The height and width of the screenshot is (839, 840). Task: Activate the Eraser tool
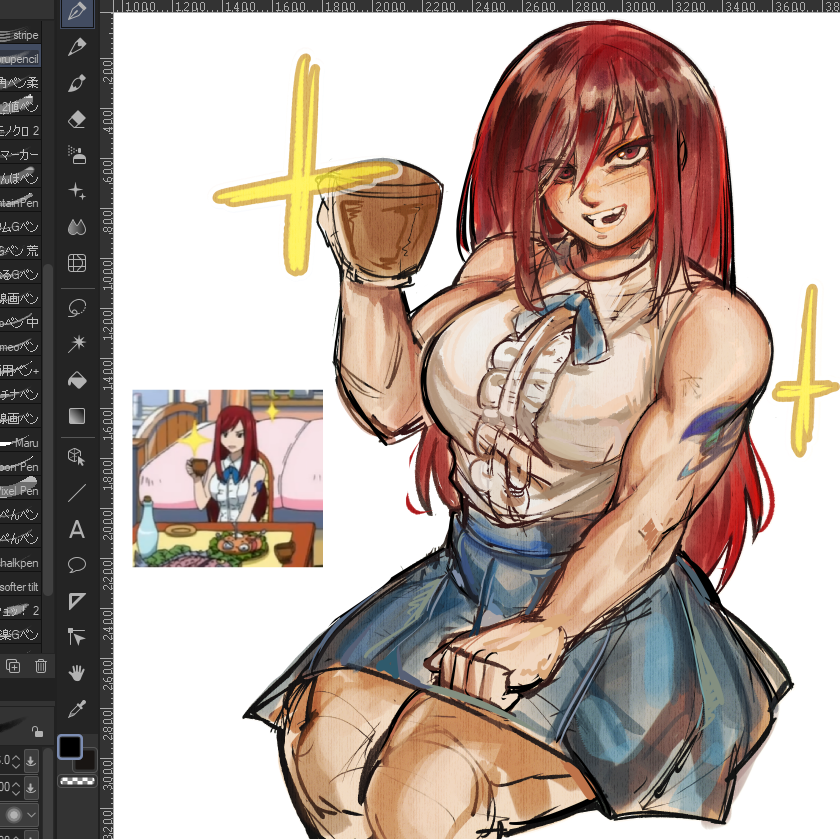pos(77,119)
